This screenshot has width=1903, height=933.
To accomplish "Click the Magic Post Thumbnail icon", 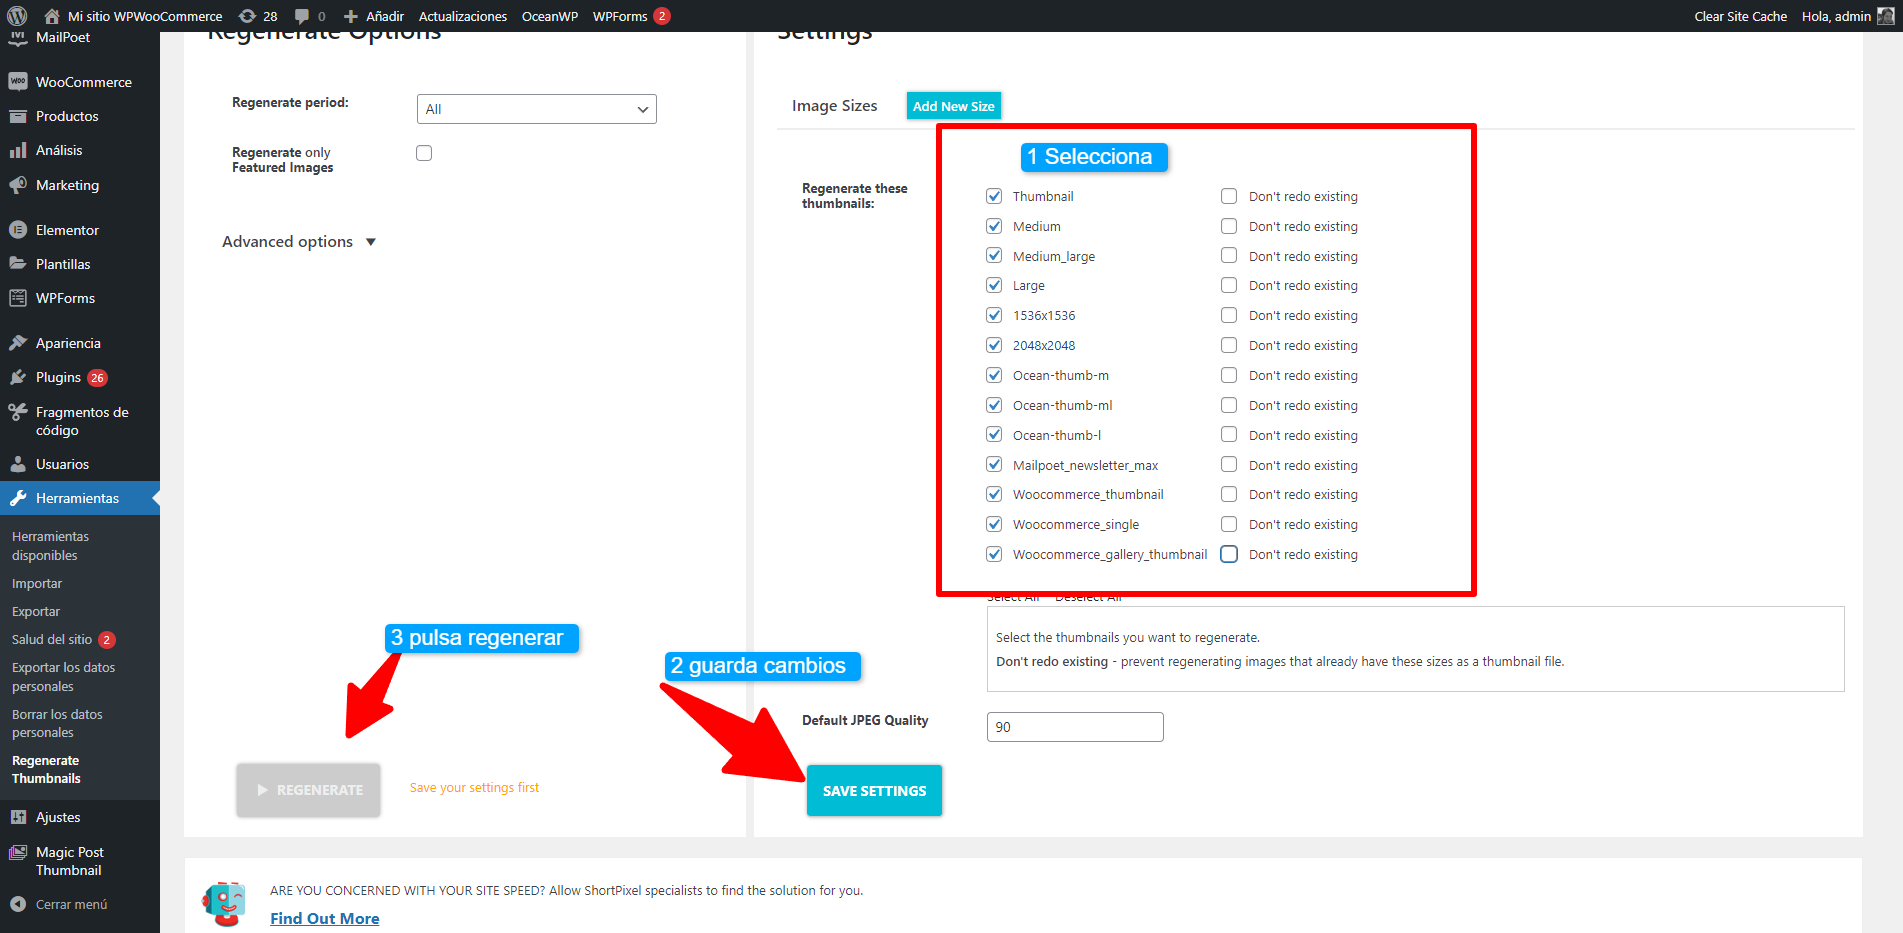I will 18,852.
